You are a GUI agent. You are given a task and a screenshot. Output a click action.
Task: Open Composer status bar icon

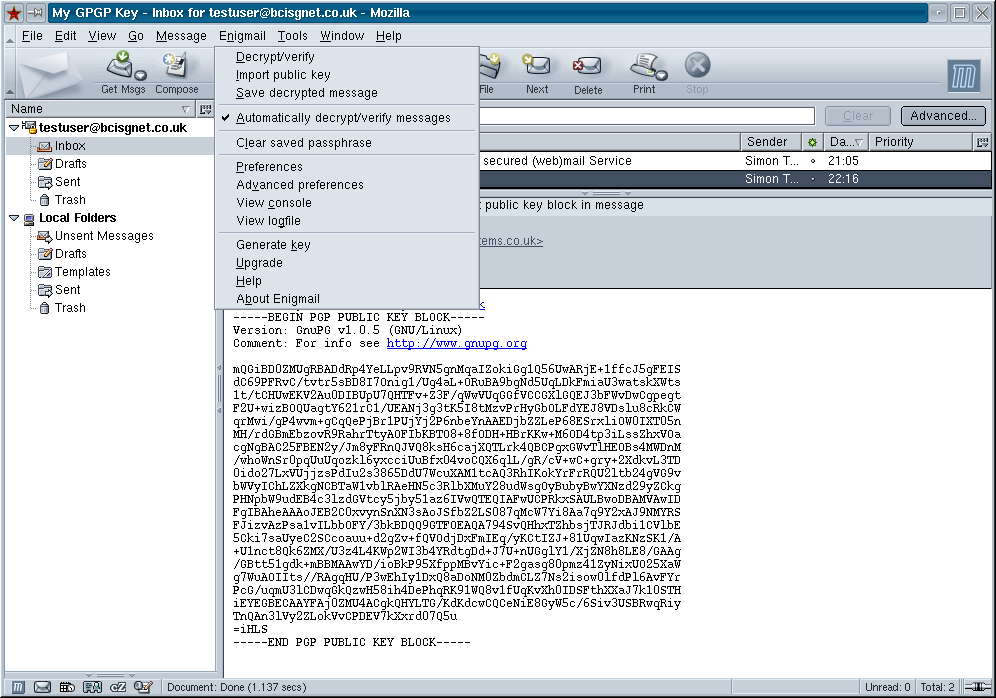coord(143,687)
